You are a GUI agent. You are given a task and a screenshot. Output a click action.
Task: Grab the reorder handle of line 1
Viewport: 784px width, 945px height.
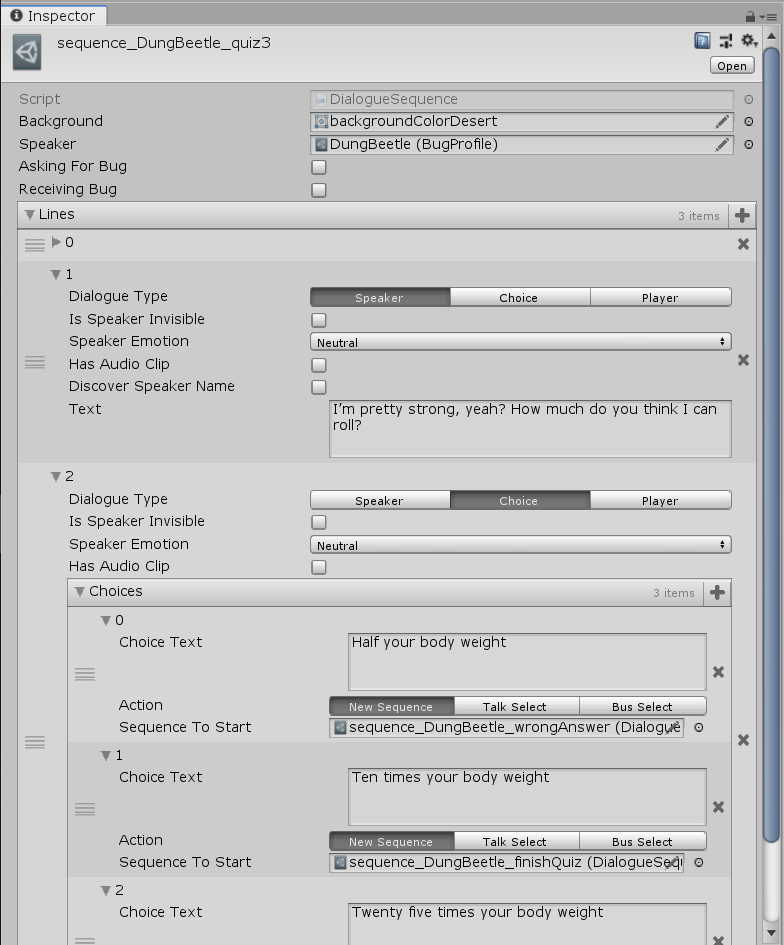pyautogui.click(x=35, y=362)
